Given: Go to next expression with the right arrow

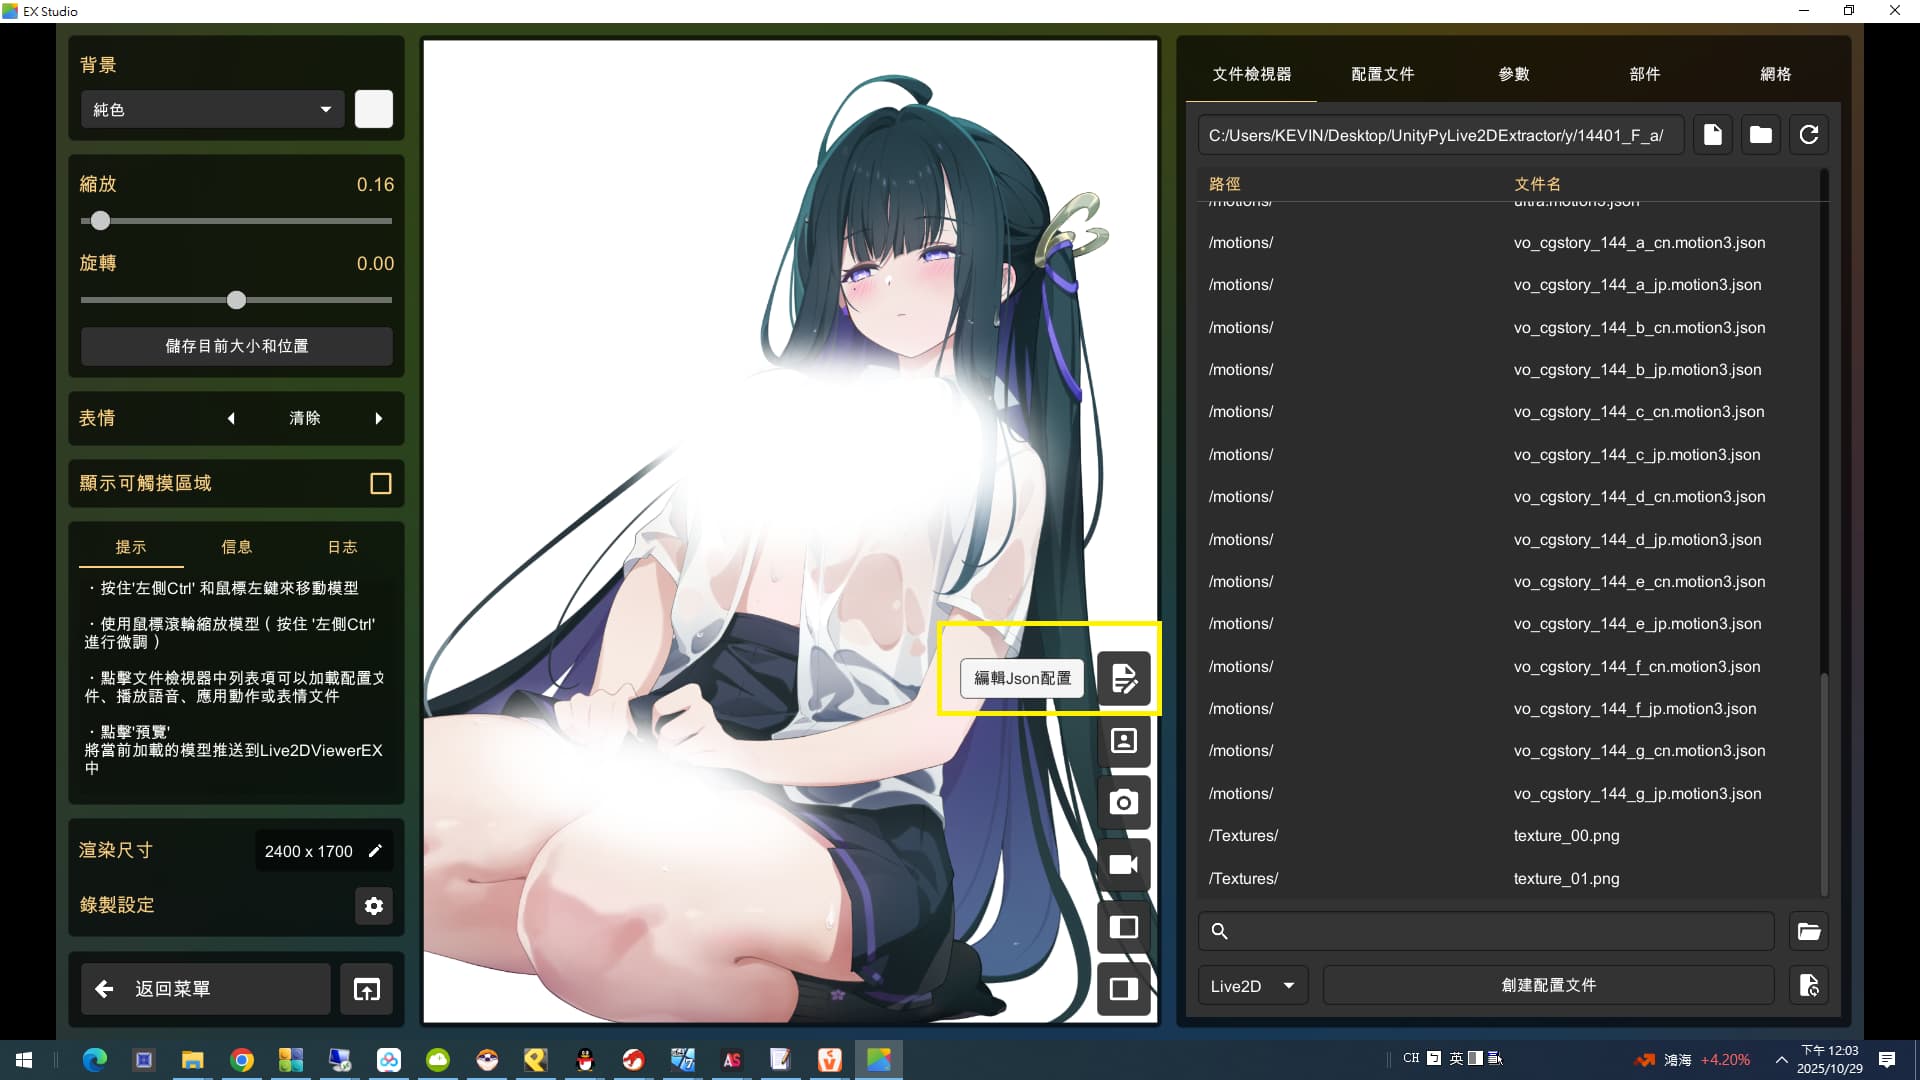Looking at the screenshot, I should [379, 419].
